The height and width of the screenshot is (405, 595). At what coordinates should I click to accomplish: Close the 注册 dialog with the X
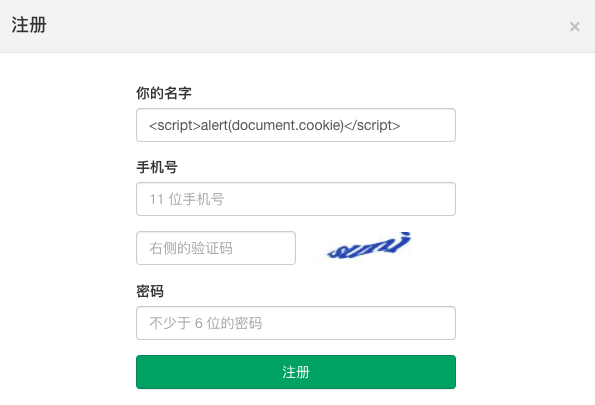[x=575, y=27]
